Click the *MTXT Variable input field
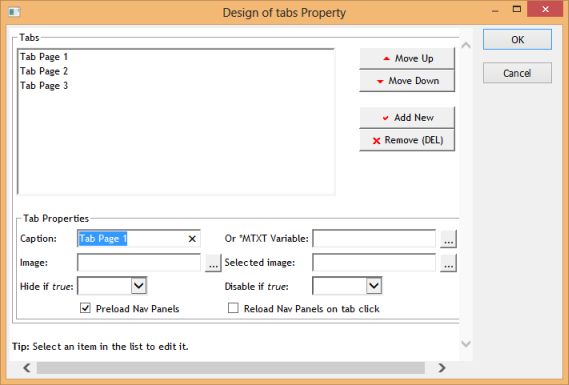Image resolution: width=569 pixels, height=385 pixels. [374, 238]
